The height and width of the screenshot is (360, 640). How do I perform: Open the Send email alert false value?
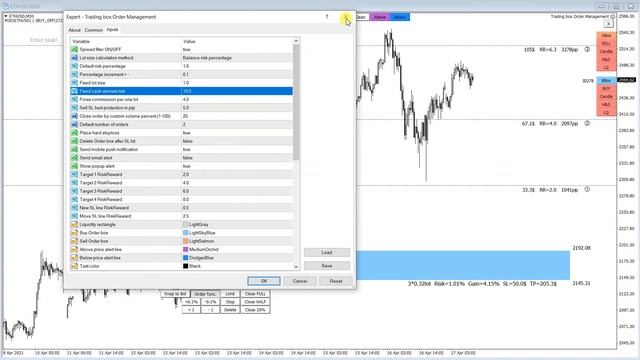pyautogui.click(x=237, y=158)
